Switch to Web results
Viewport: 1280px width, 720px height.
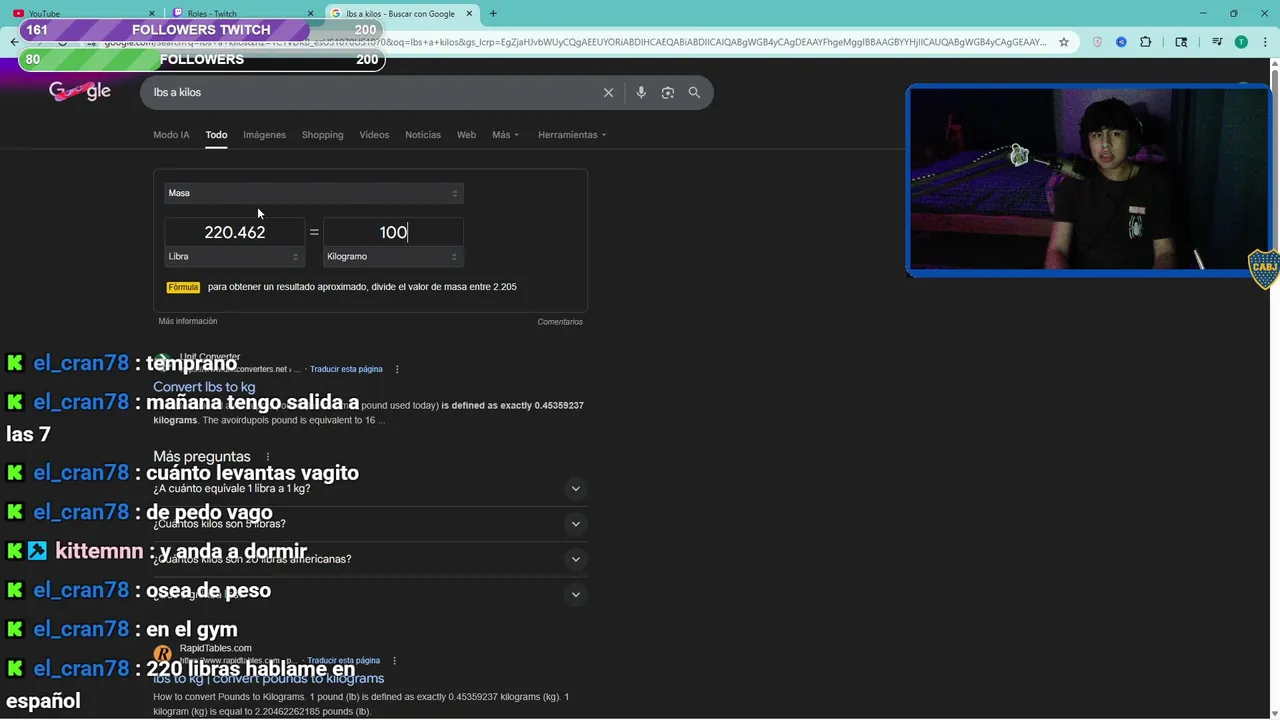point(466,135)
